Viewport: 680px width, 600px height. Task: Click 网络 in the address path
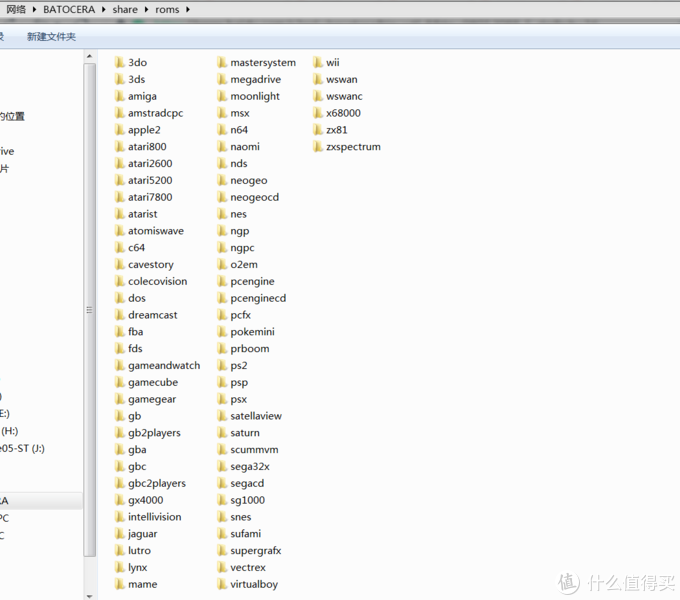(x=16, y=9)
